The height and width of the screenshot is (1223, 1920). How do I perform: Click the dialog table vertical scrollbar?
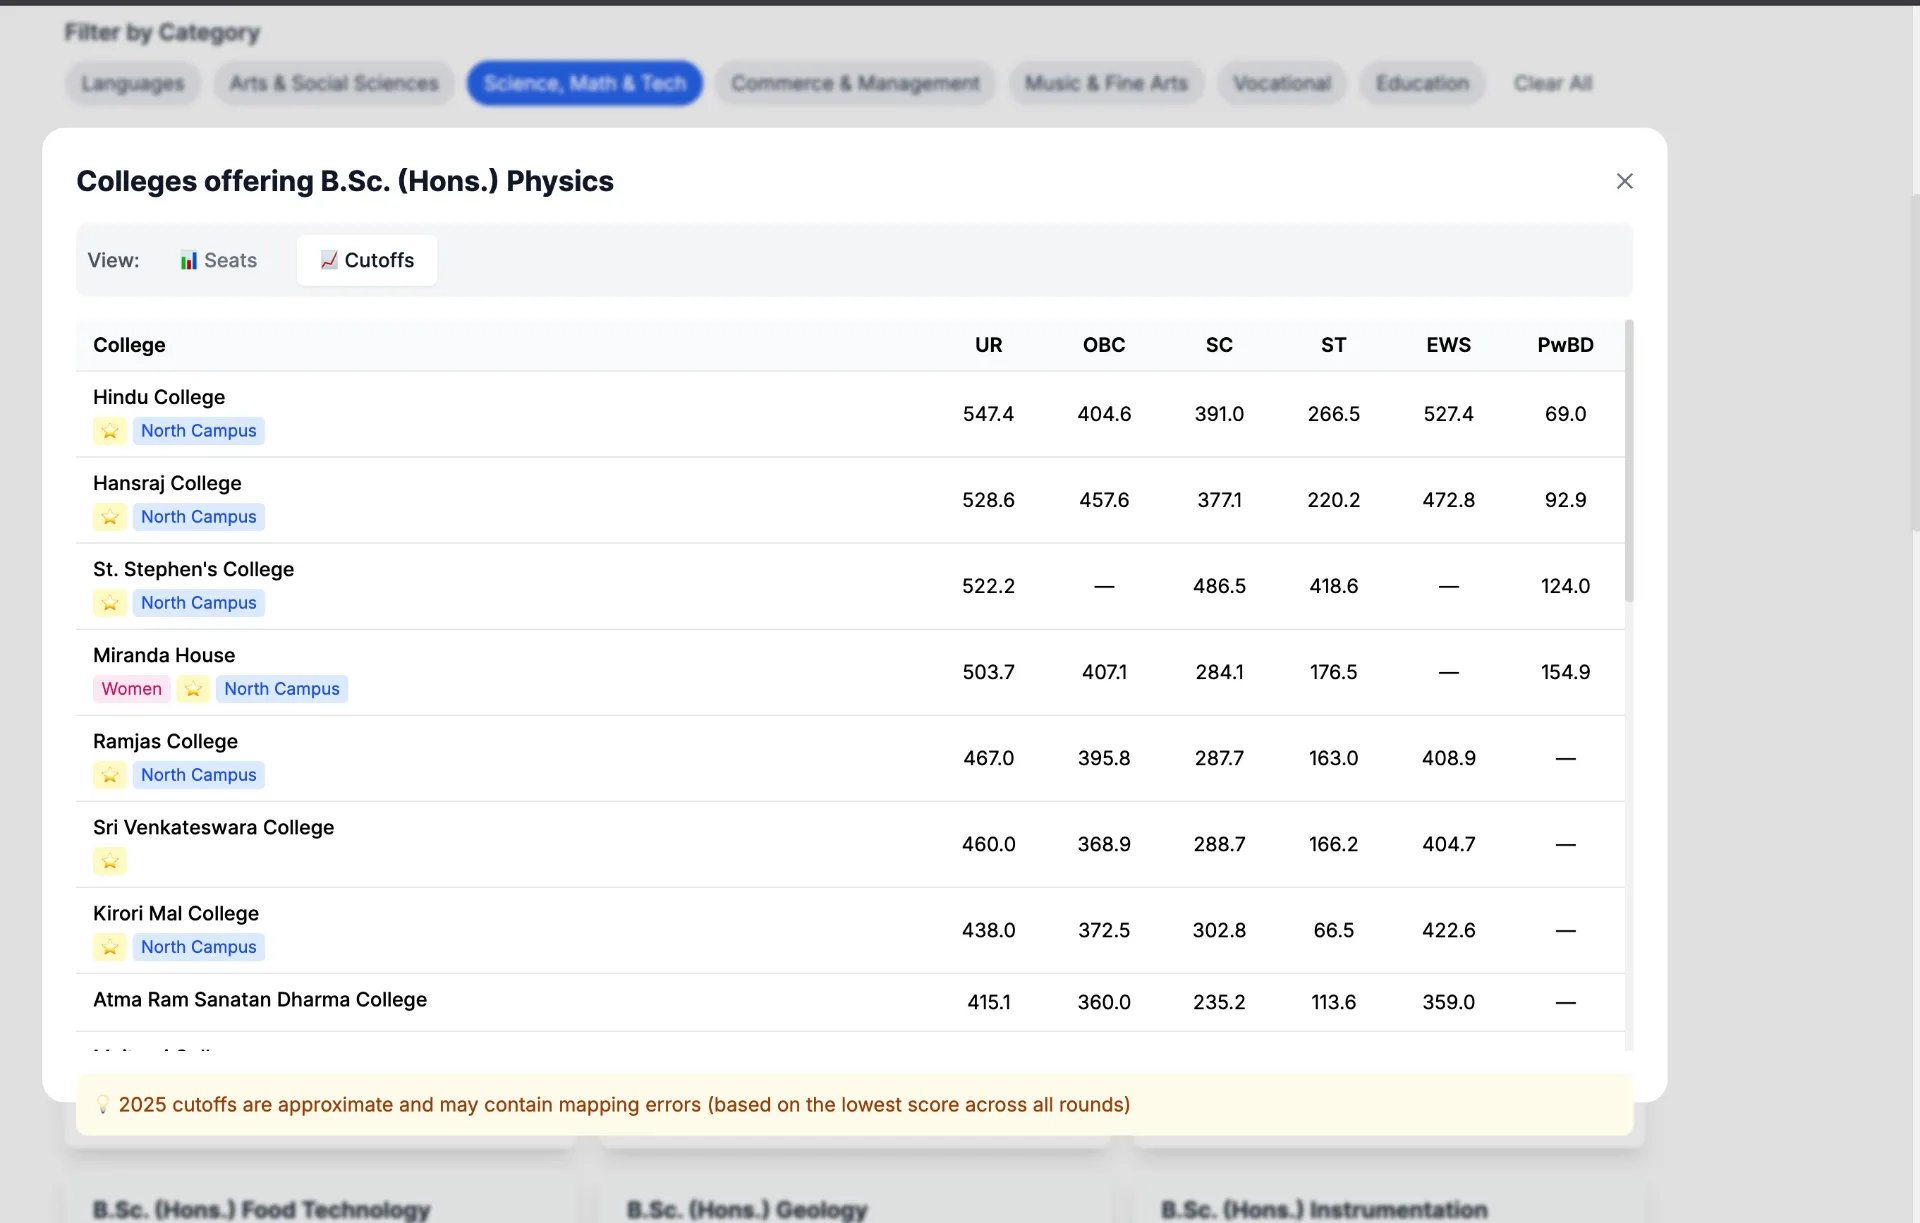(x=1629, y=461)
